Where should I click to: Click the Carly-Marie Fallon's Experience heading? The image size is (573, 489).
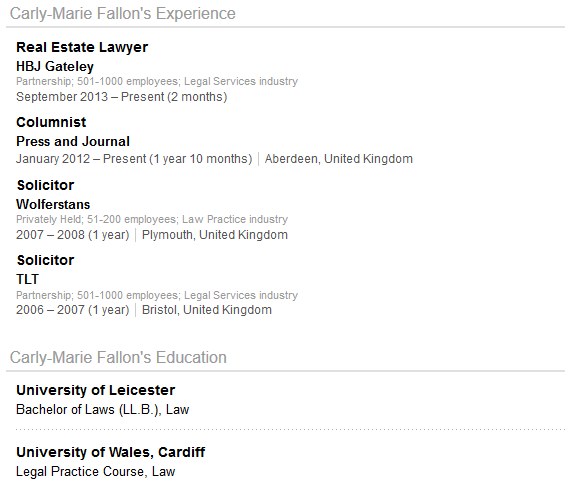pos(122,14)
